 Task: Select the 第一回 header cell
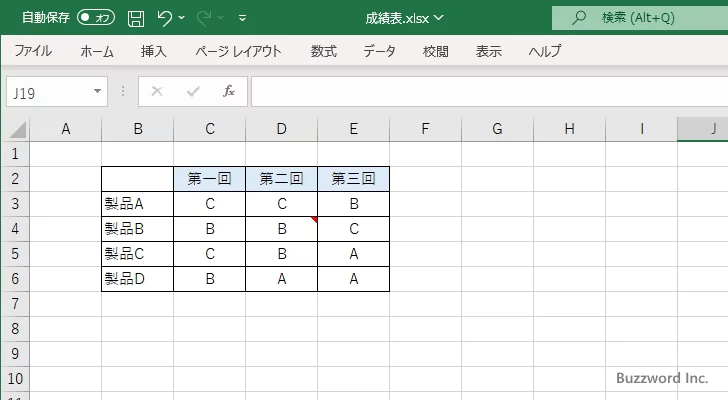[x=209, y=179]
